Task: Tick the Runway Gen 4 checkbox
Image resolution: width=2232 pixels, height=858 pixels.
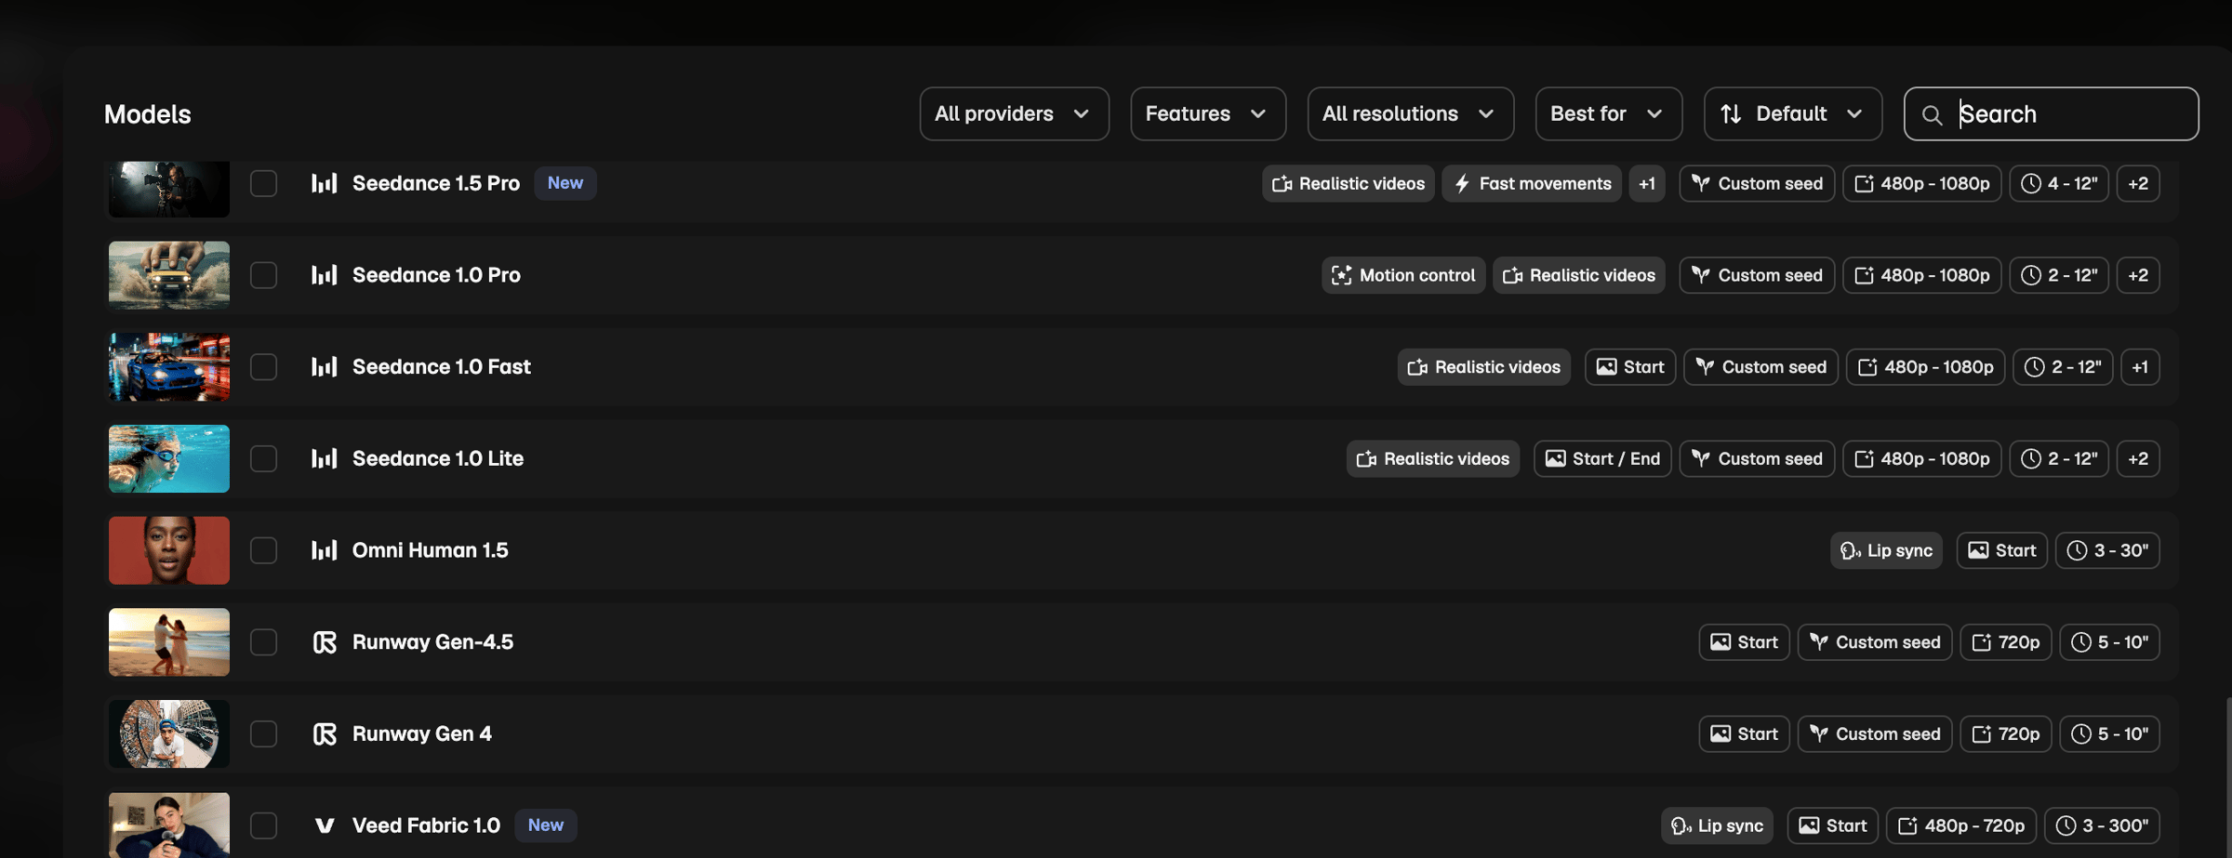Action: click(264, 734)
